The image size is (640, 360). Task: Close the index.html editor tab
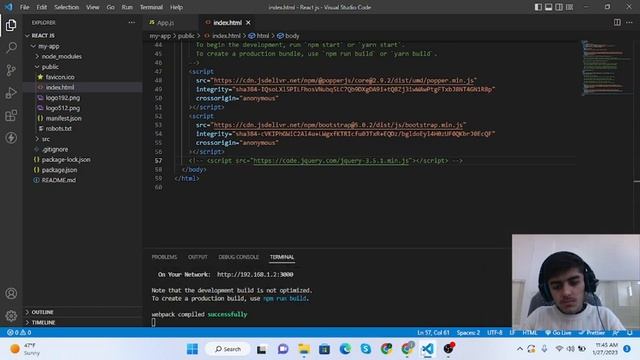pos(248,22)
